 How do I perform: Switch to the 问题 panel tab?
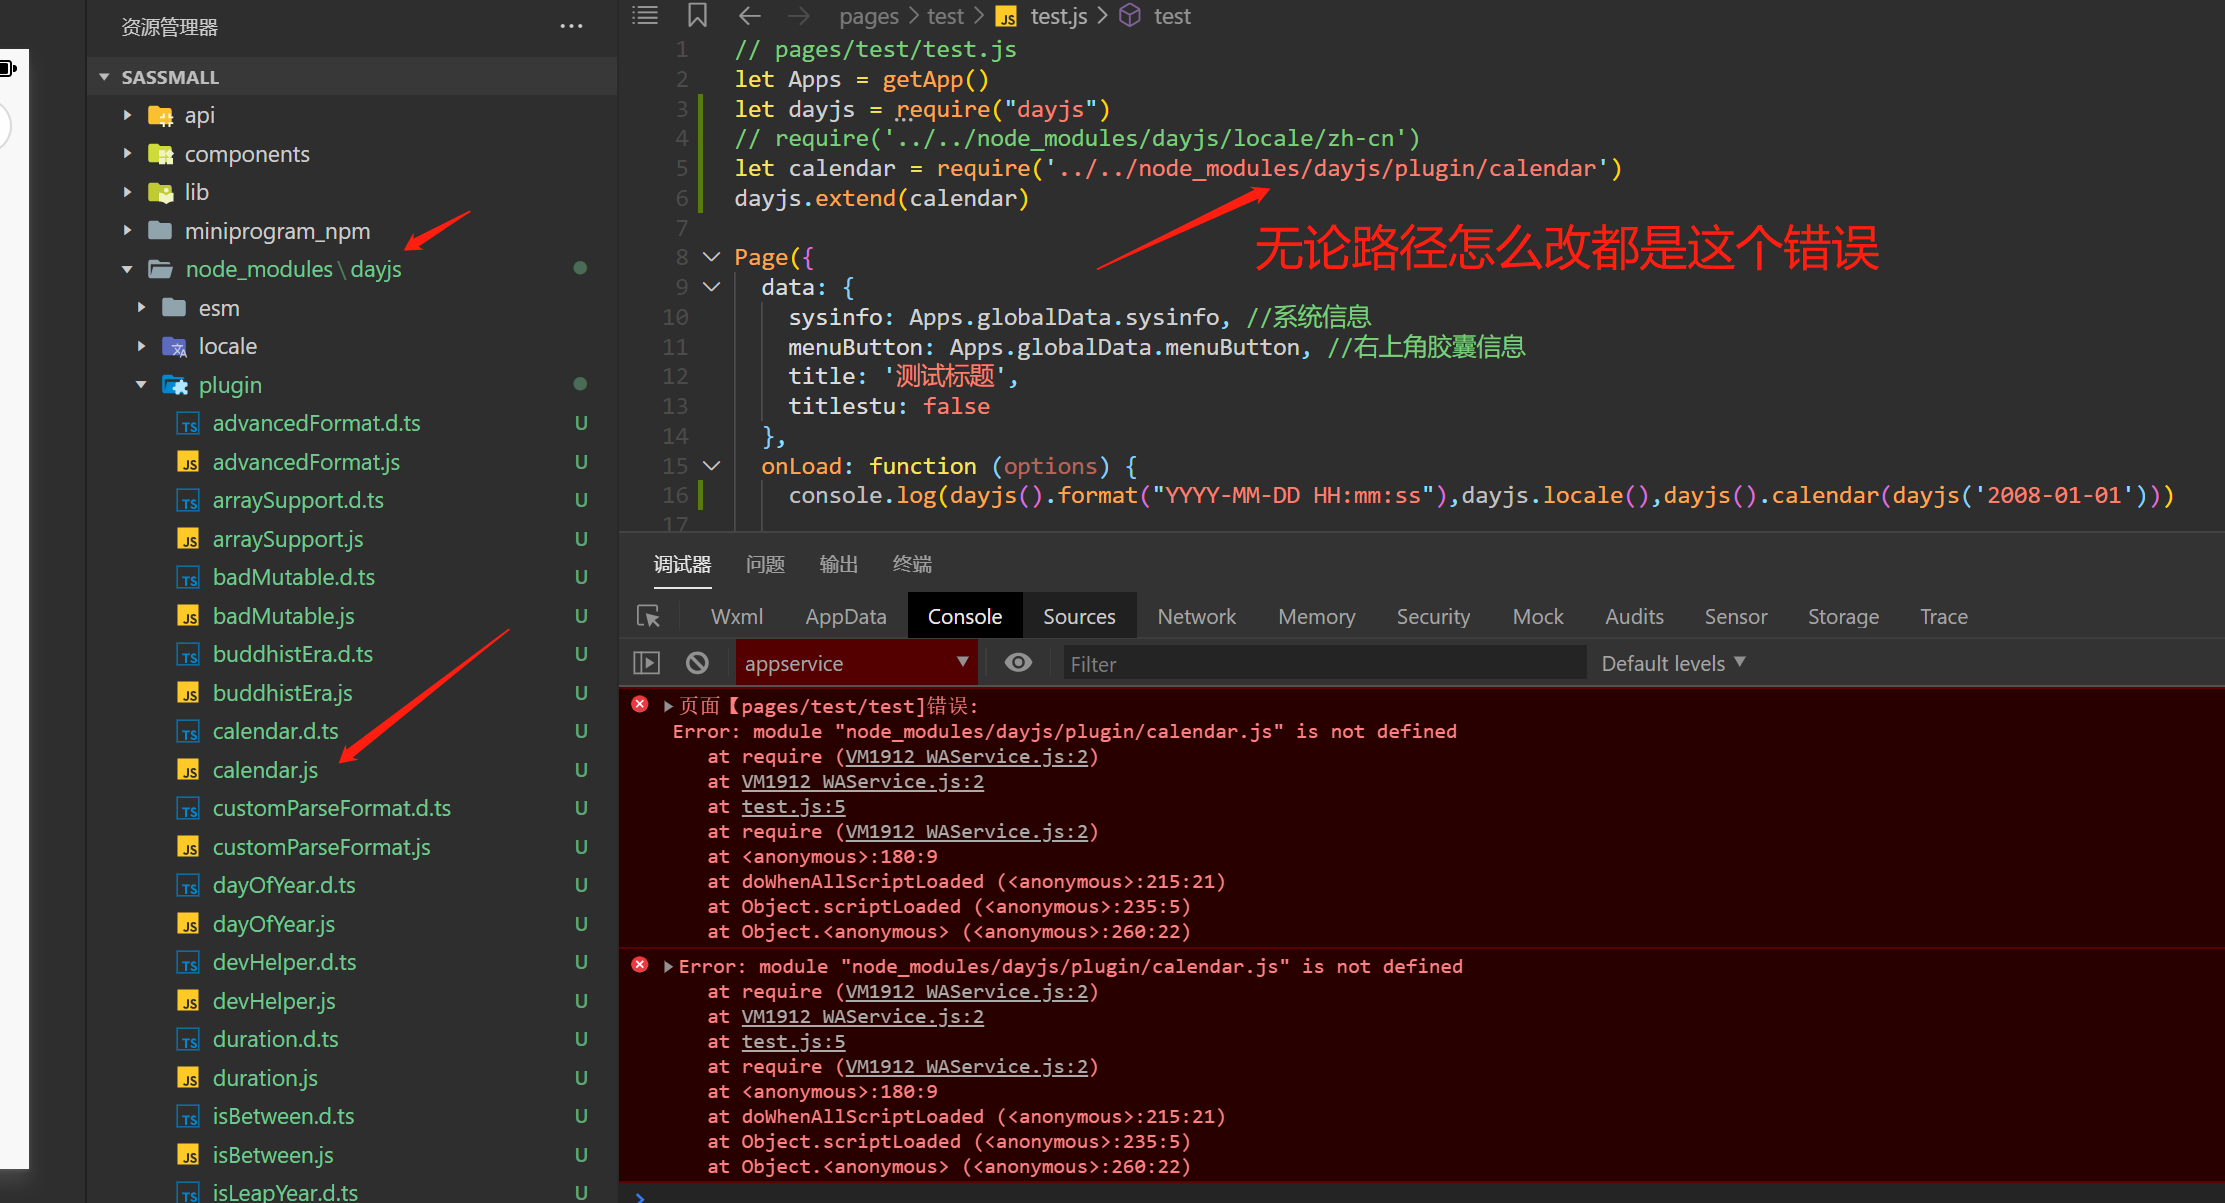765,564
